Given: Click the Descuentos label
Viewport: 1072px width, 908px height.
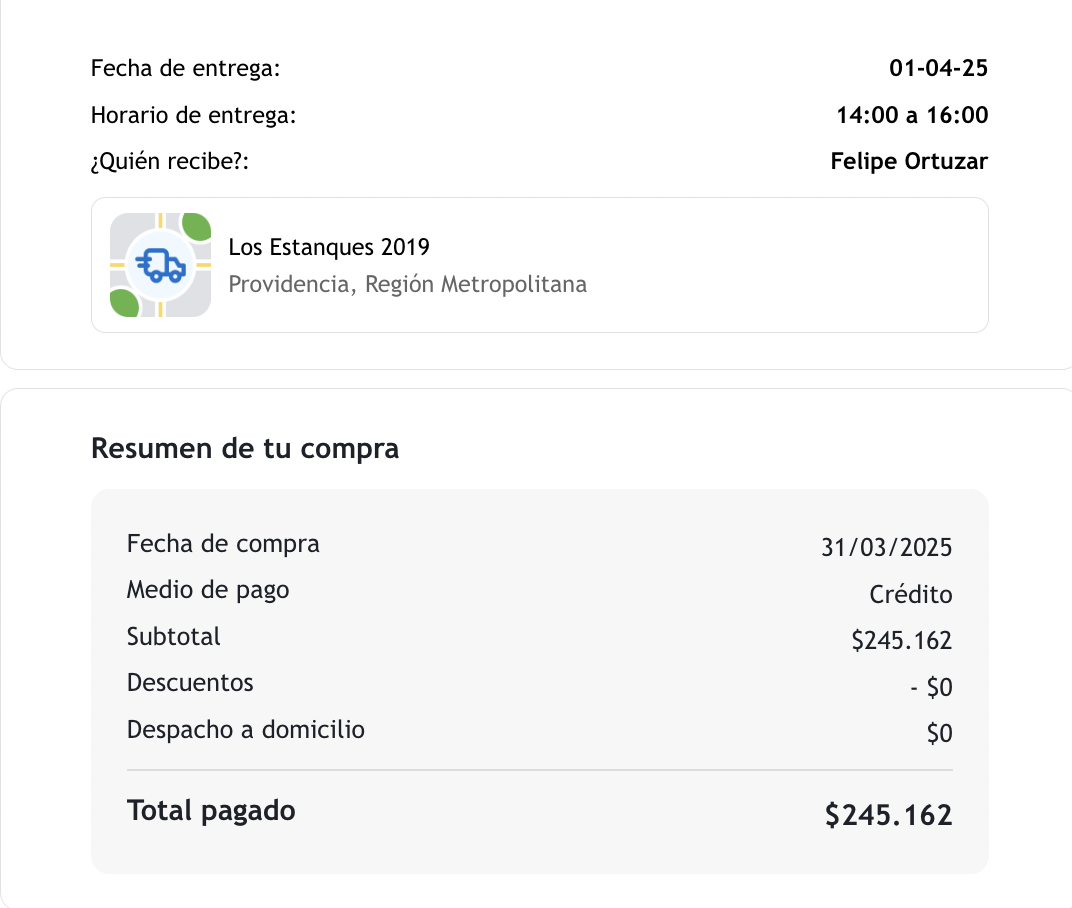Looking at the screenshot, I should click(x=190, y=683).
